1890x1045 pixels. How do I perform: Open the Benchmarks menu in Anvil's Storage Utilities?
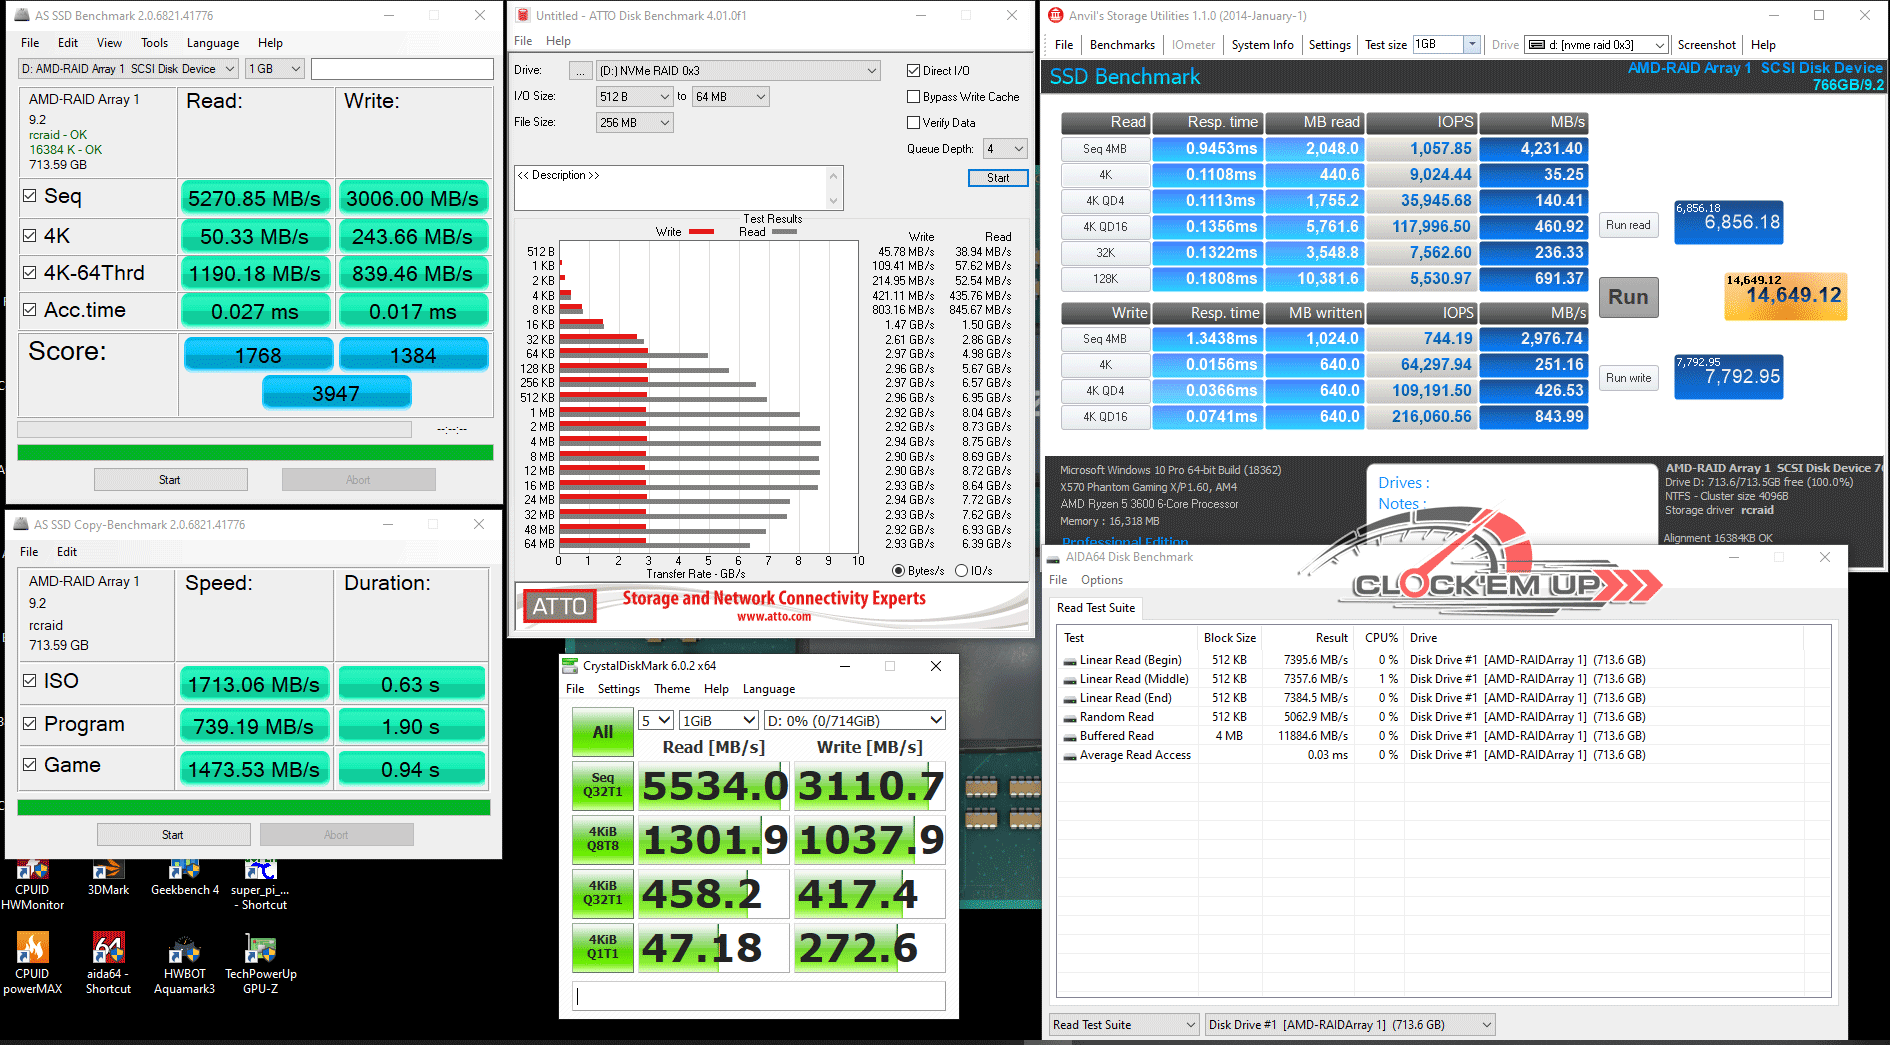pos(1122,45)
